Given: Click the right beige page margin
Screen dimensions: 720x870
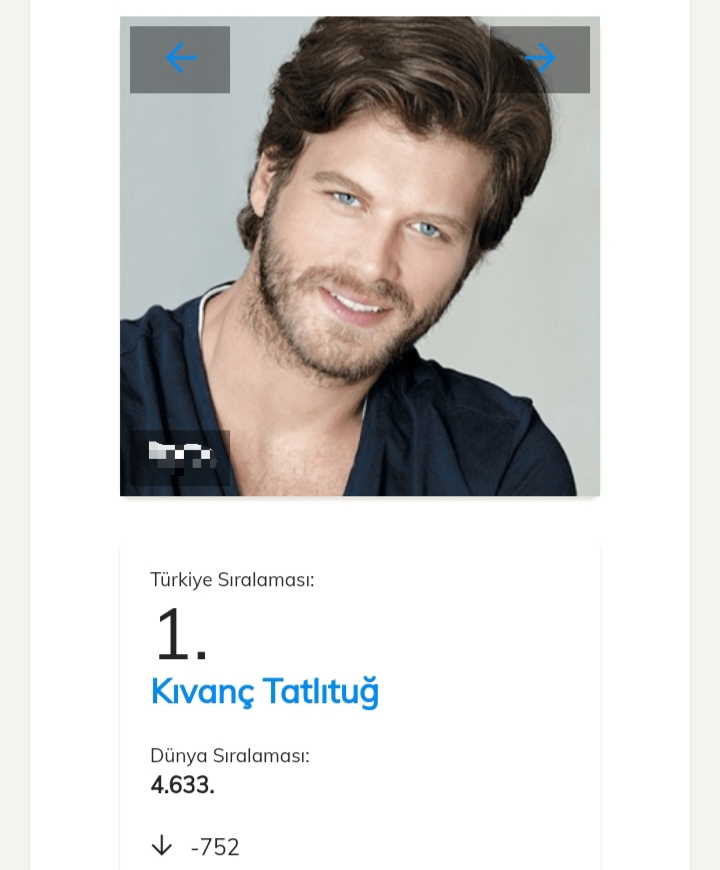Looking at the screenshot, I should coord(705,400).
